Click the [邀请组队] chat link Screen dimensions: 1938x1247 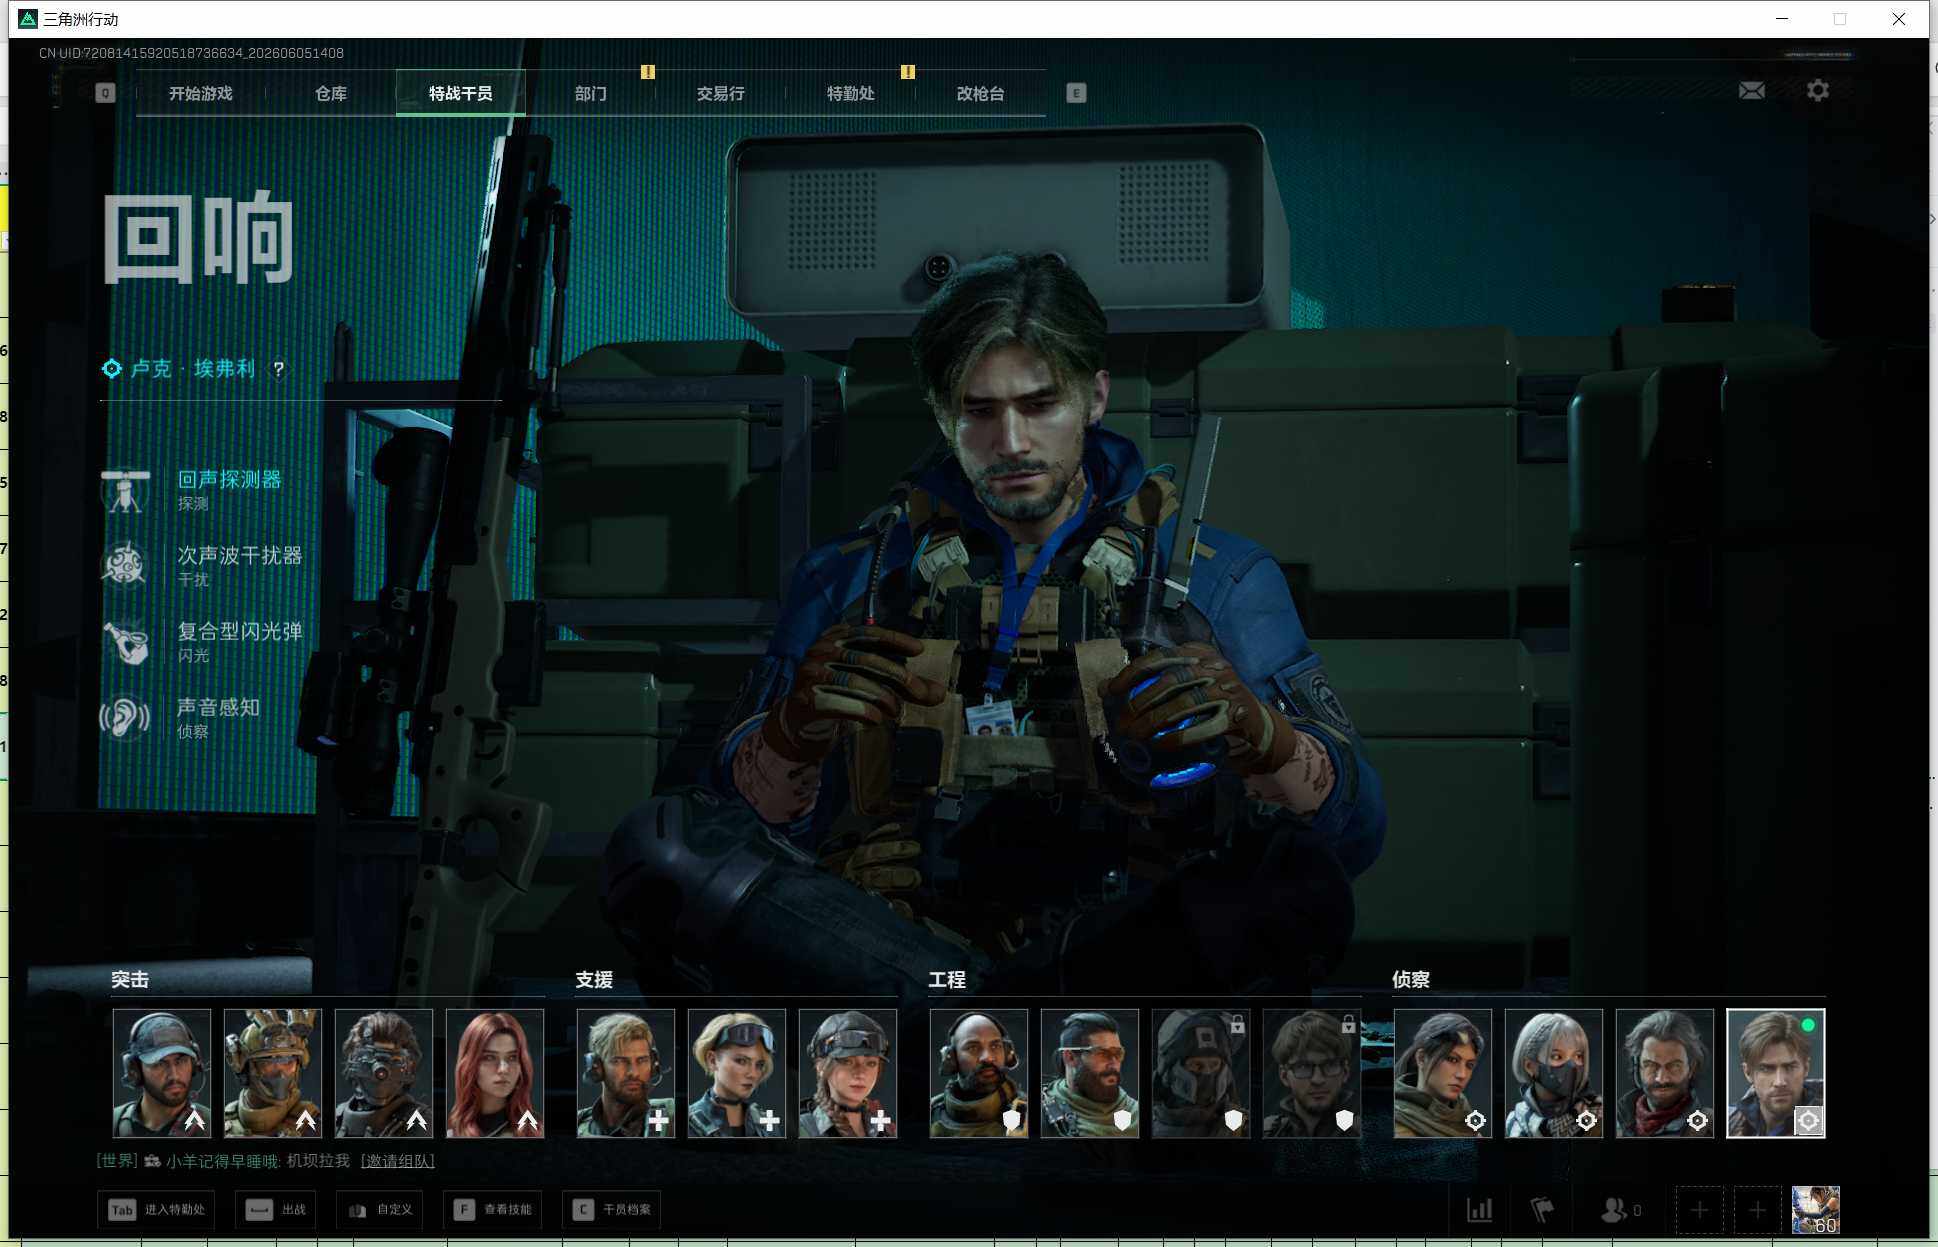(x=398, y=1161)
